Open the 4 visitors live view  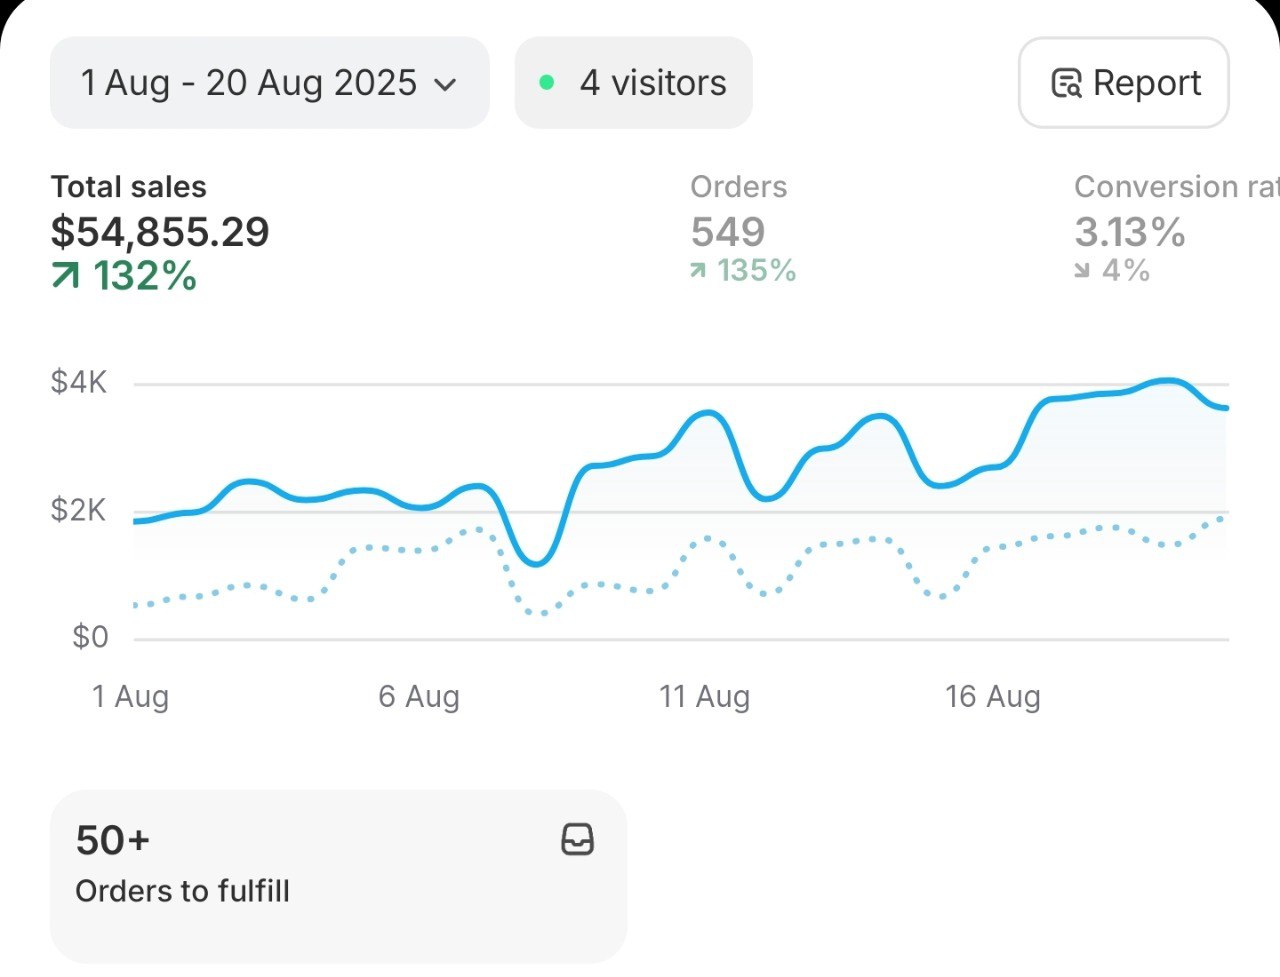tap(652, 83)
